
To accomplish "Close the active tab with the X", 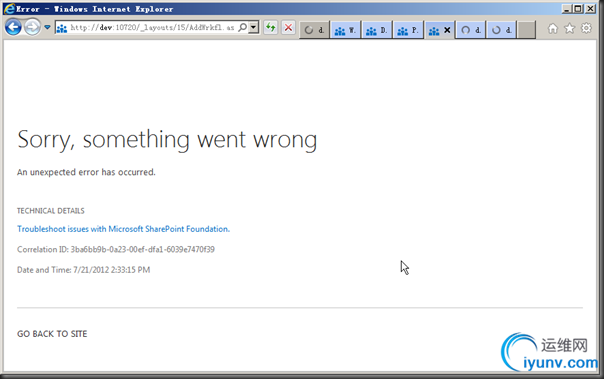I will (447, 30).
